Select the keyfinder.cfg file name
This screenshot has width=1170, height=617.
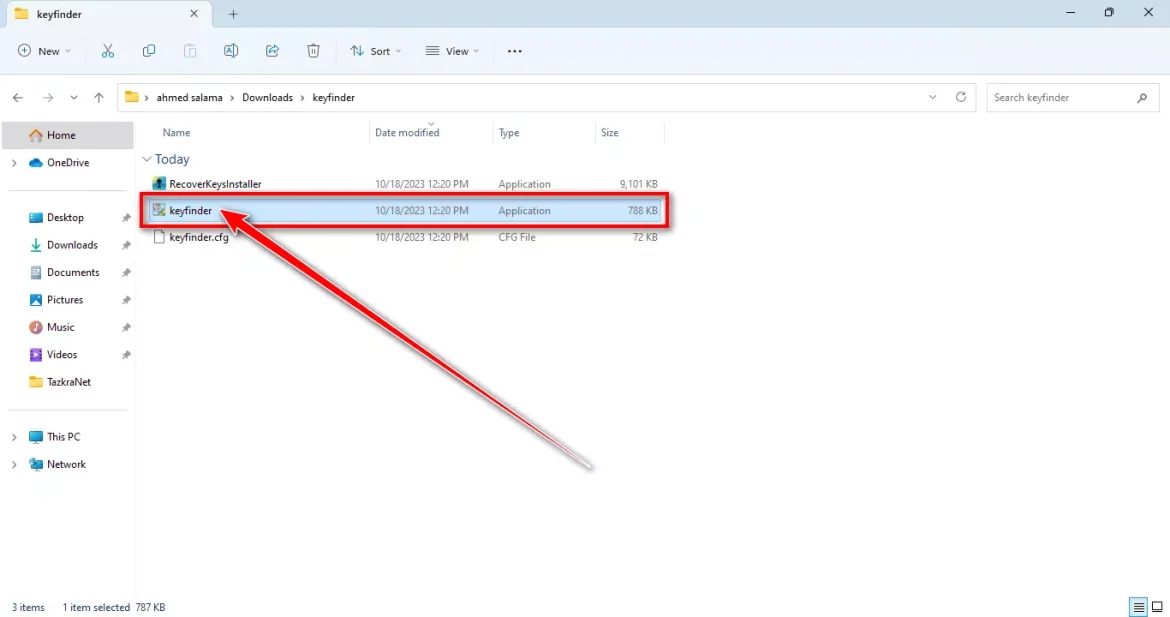[198, 237]
